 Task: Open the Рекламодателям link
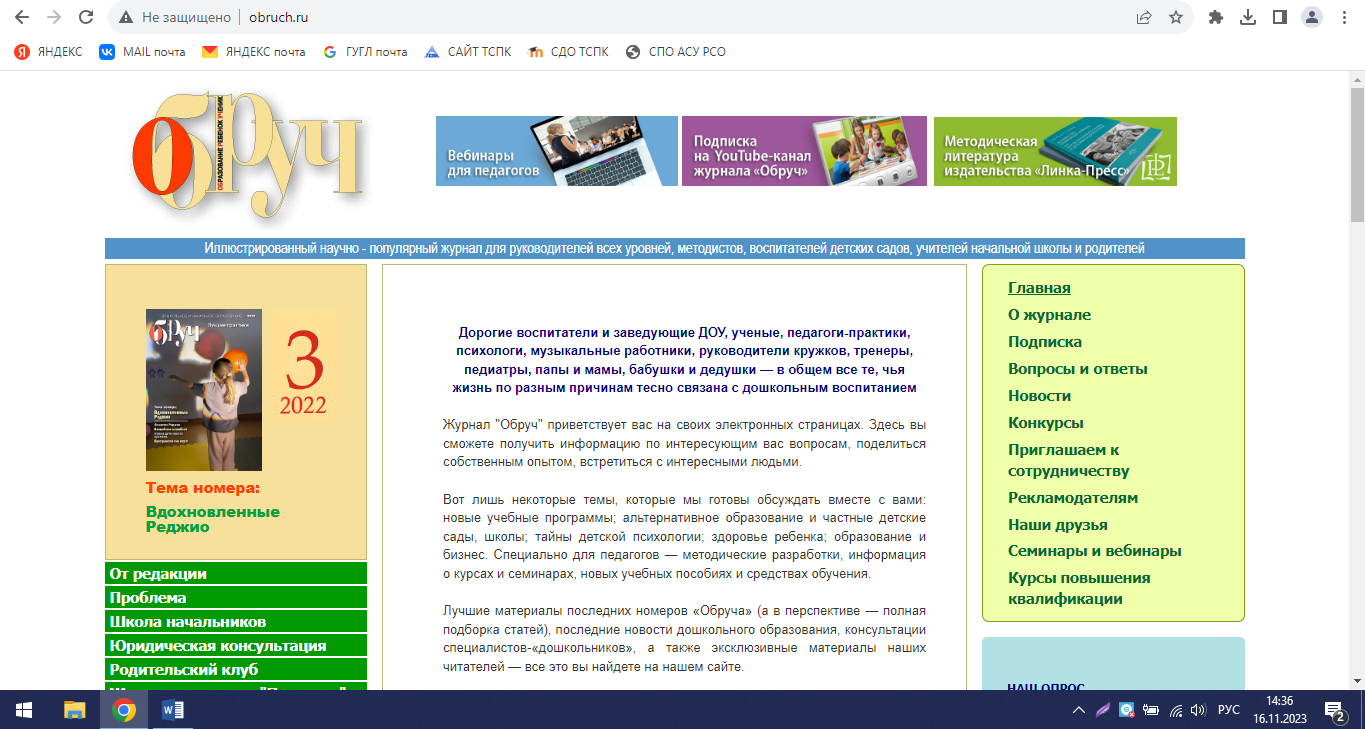[1073, 498]
